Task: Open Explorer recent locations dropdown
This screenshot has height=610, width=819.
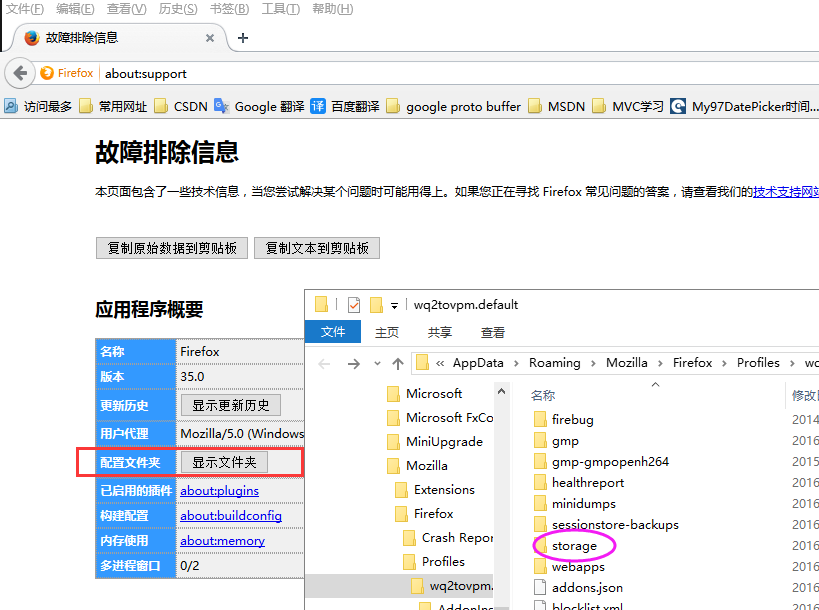Action: tap(377, 363)
